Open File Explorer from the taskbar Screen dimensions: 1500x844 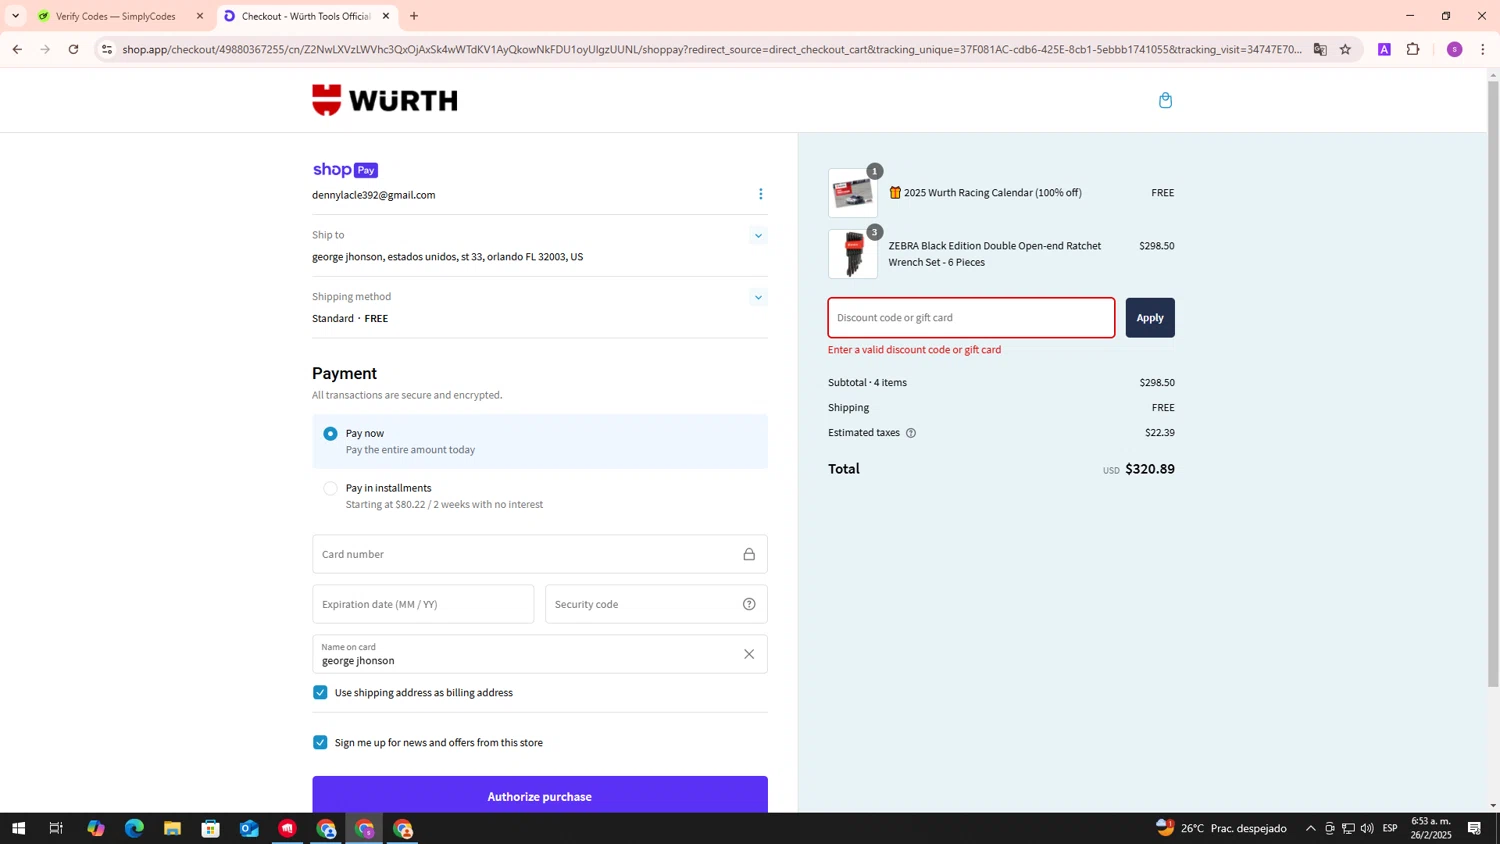click(172, 828)
